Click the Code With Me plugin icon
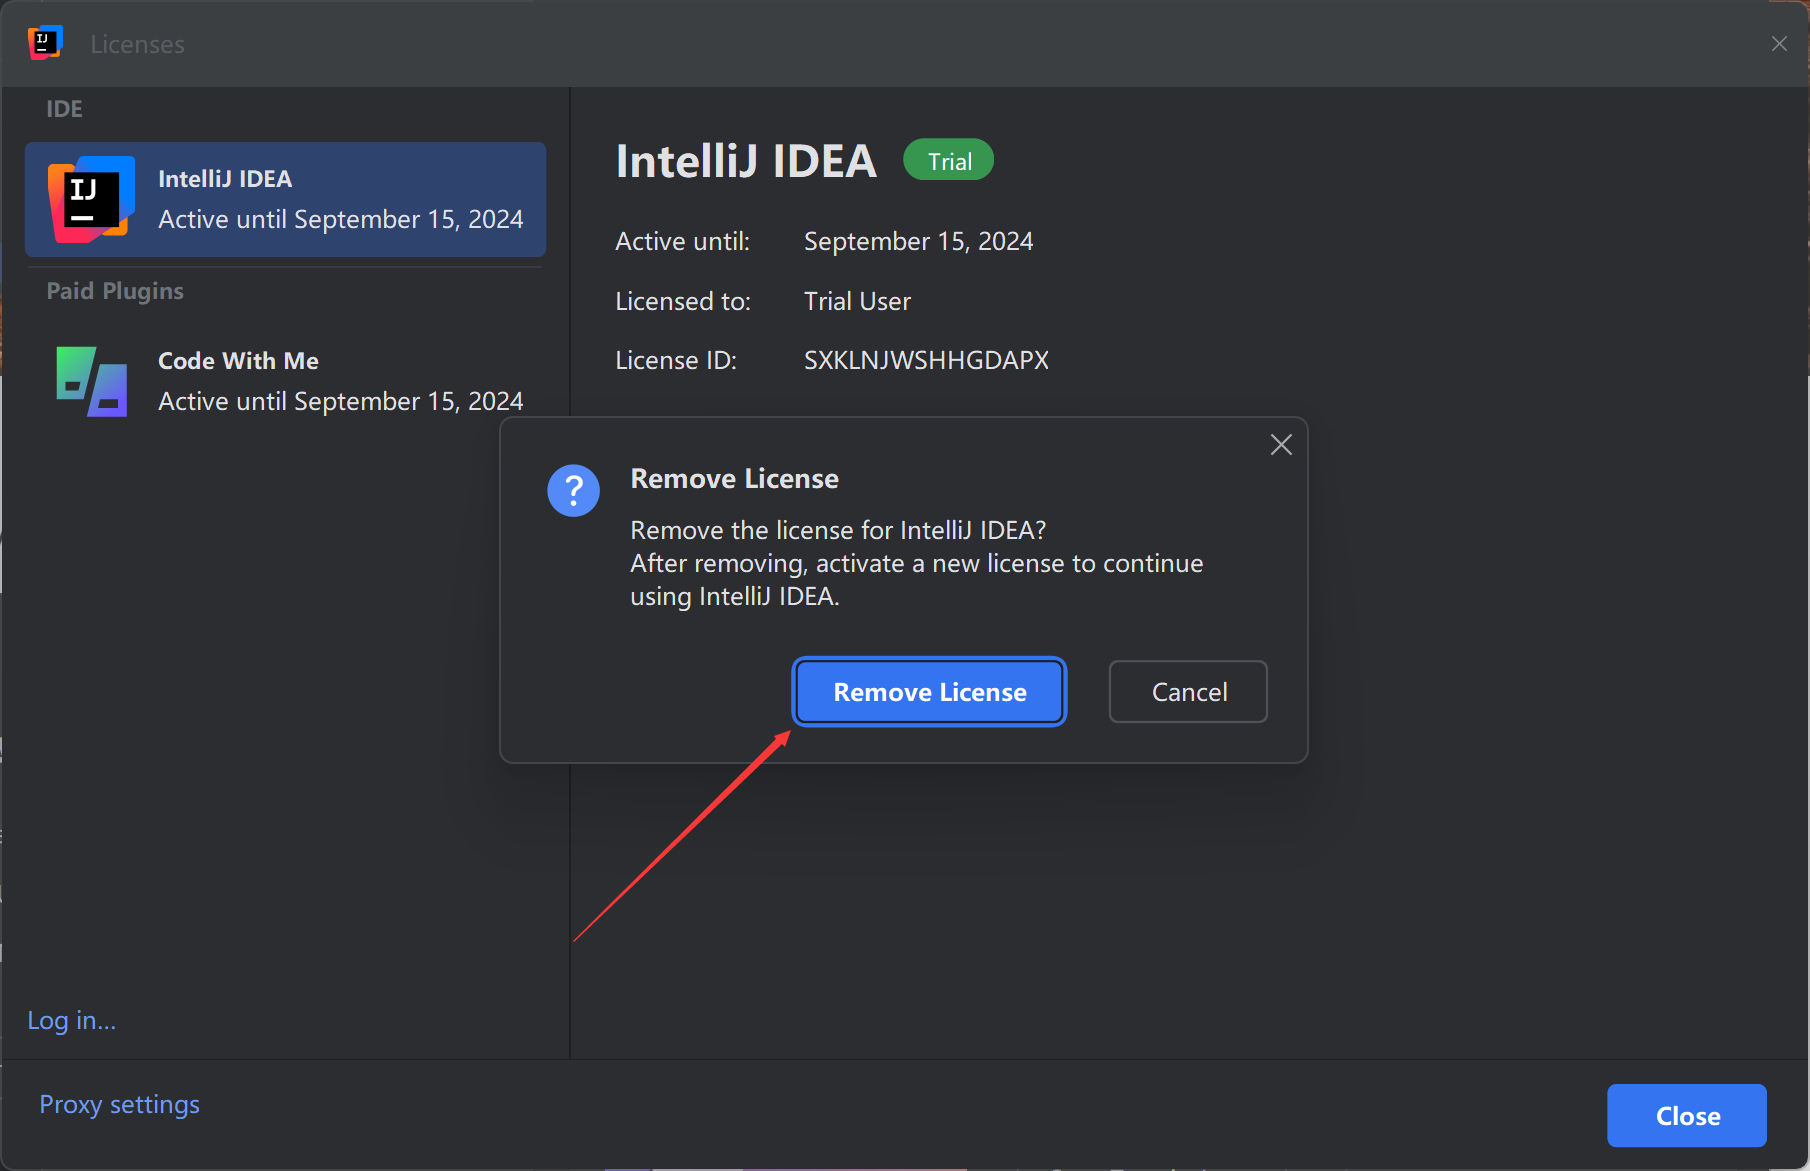Screen dimensions: 1810x1171 tap(91, 381)
